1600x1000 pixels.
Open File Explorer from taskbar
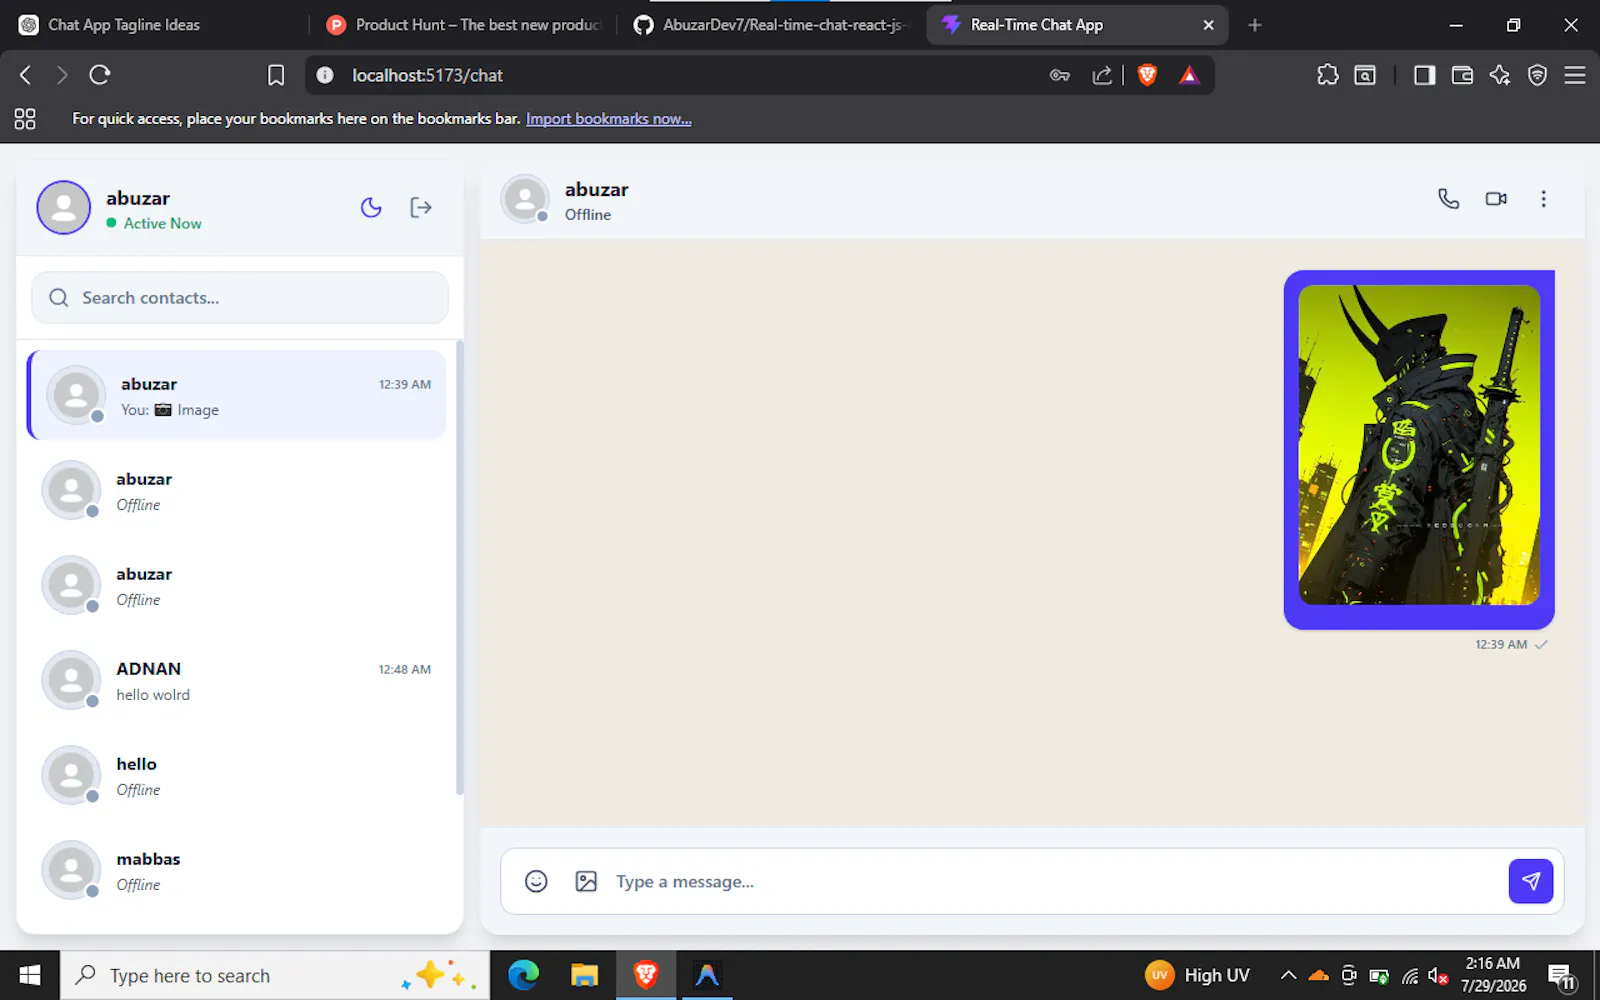(x=584, y=975)
